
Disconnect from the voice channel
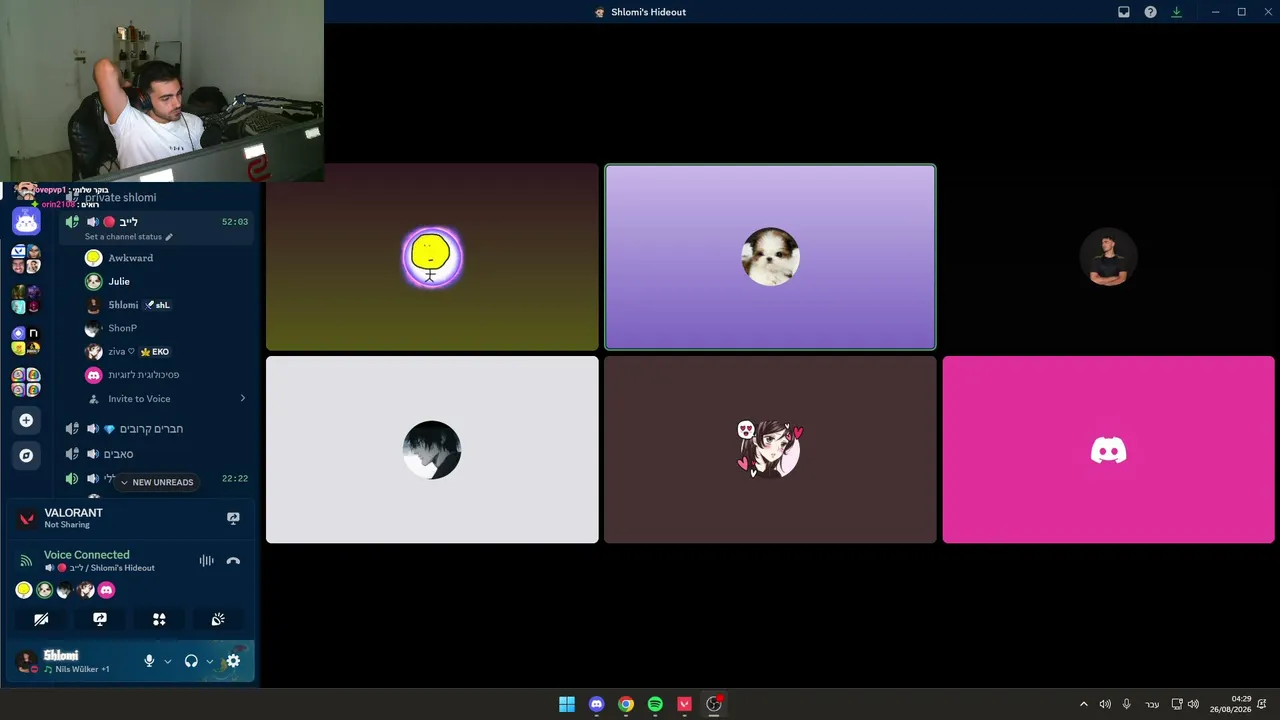(233, 561)
